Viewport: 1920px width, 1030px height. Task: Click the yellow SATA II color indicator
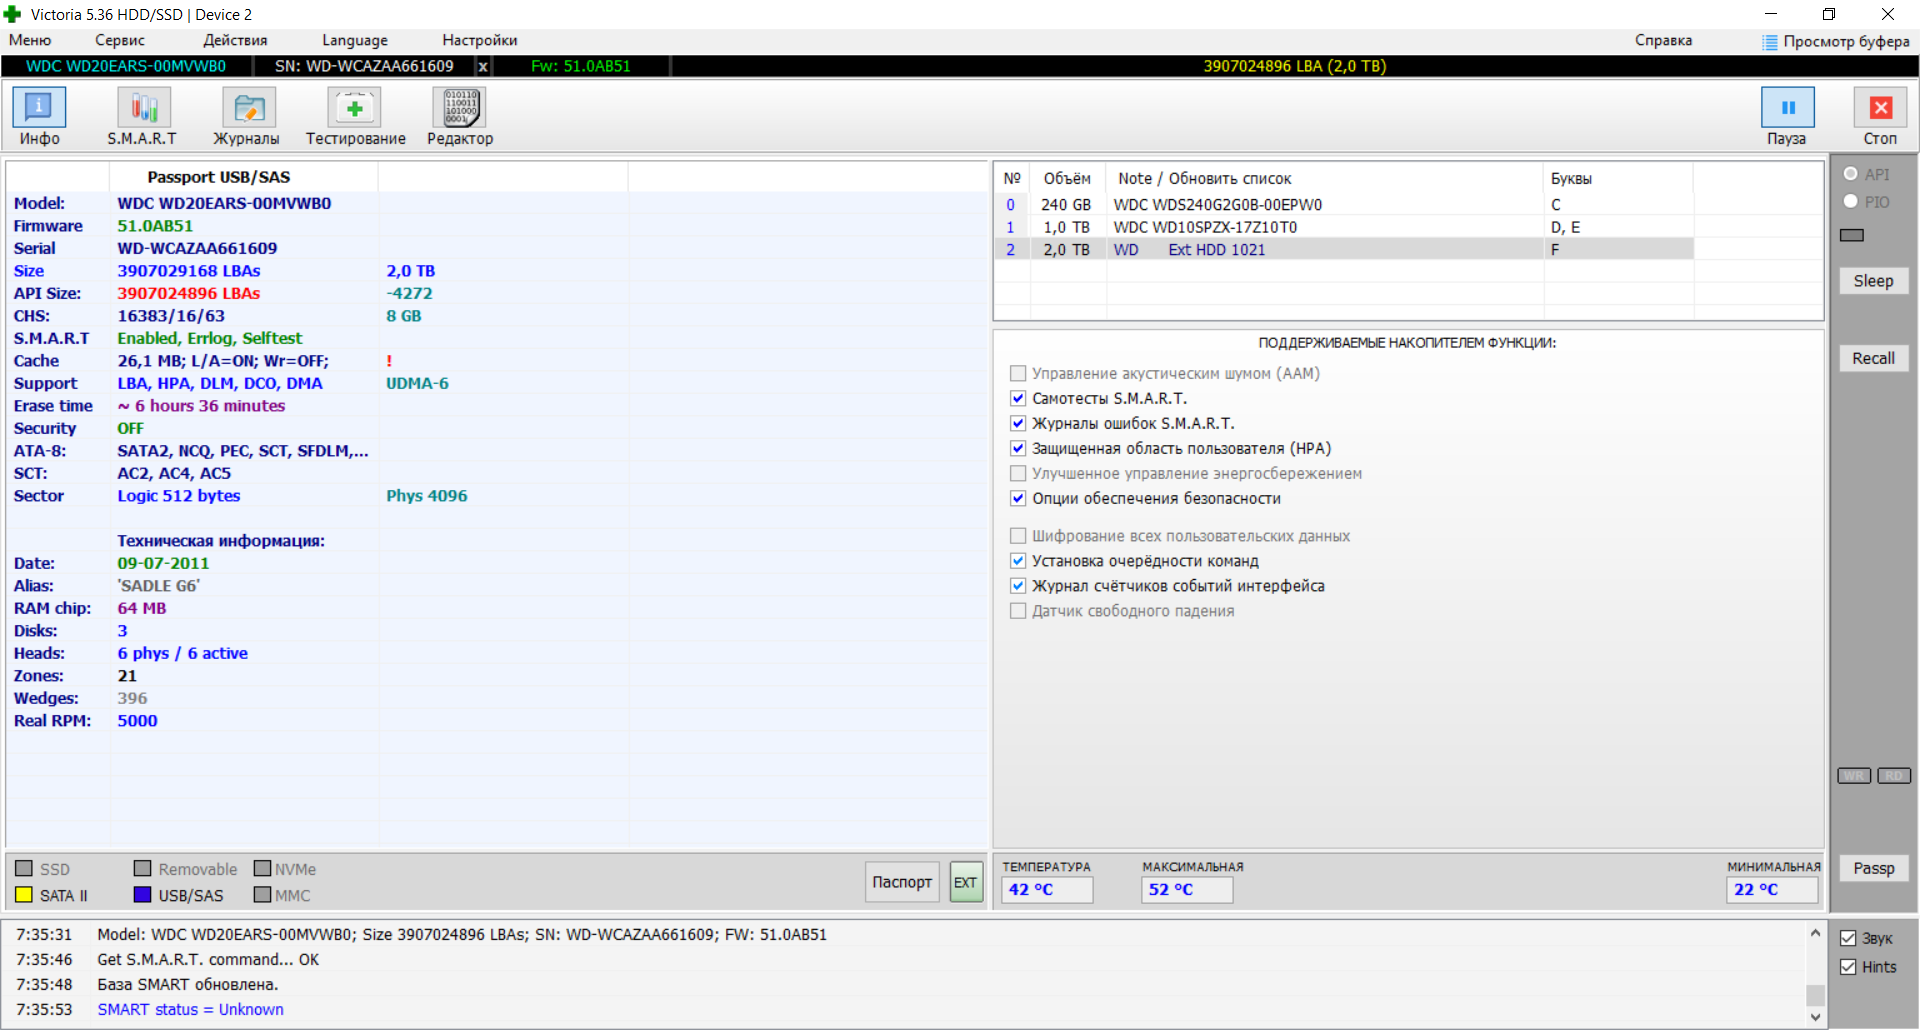(24, 895)
